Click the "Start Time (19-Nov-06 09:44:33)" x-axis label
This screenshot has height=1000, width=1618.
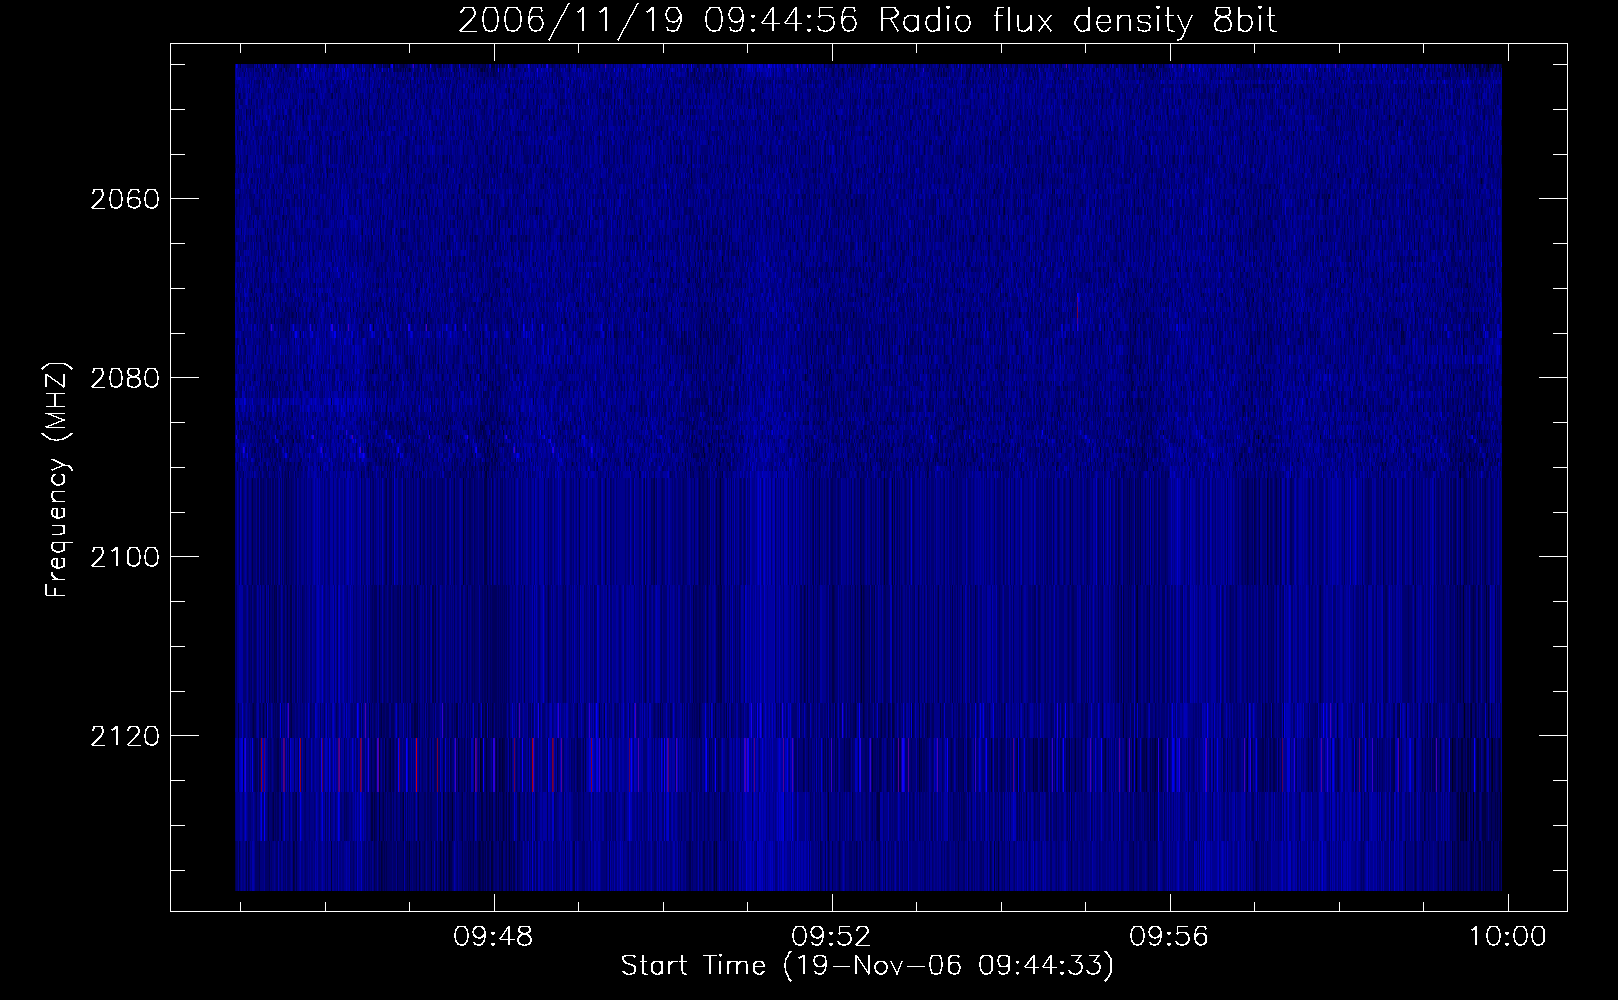click(x=867, y=967)
